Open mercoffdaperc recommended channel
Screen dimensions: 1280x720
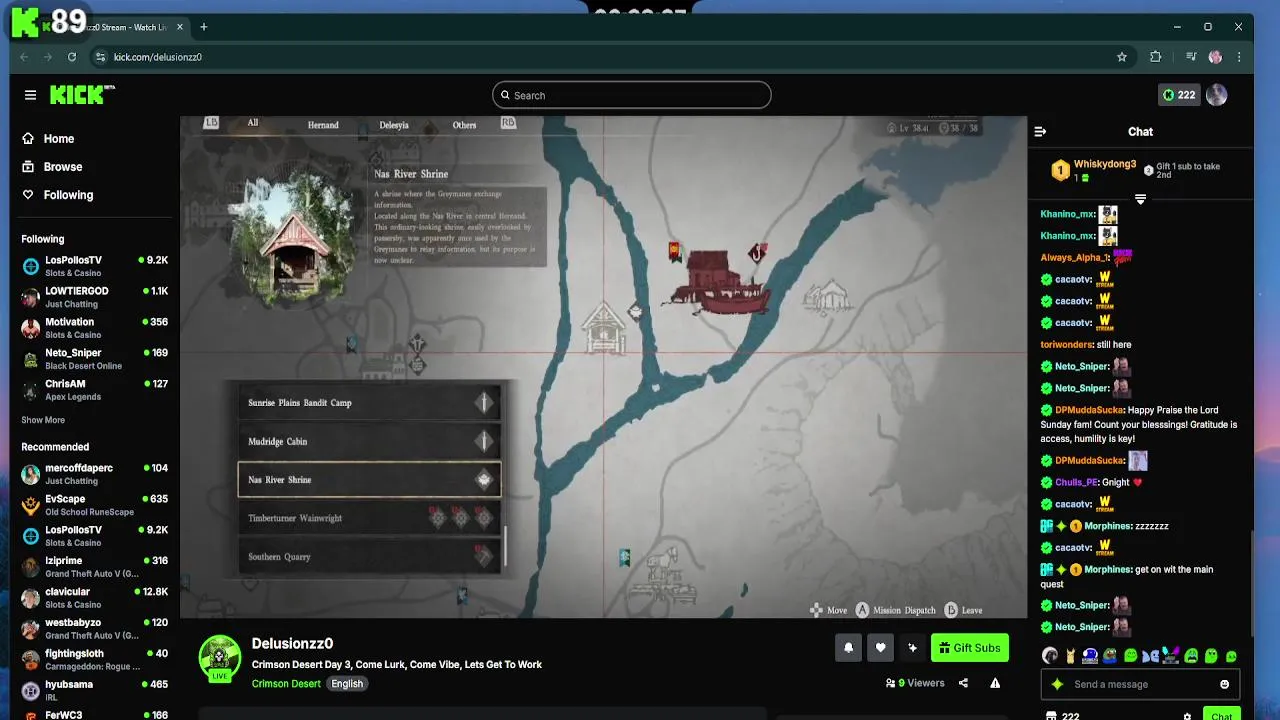95,474
